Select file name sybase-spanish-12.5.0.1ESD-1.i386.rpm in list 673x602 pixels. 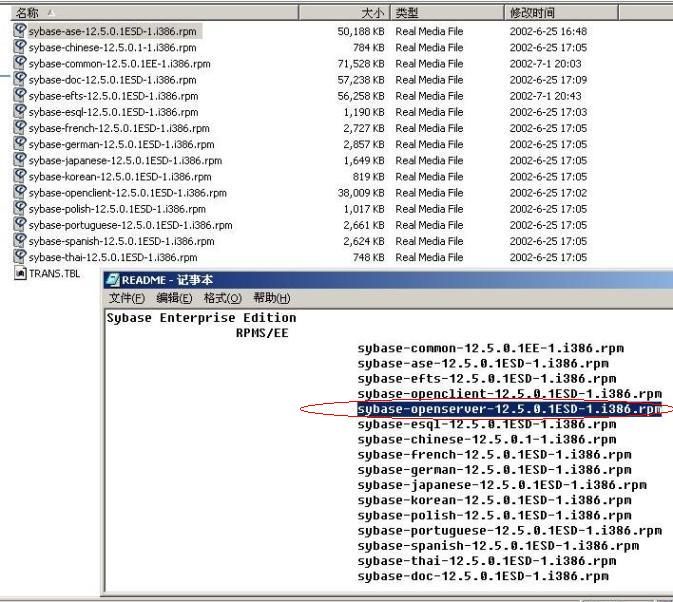click(x=121, y=242)
